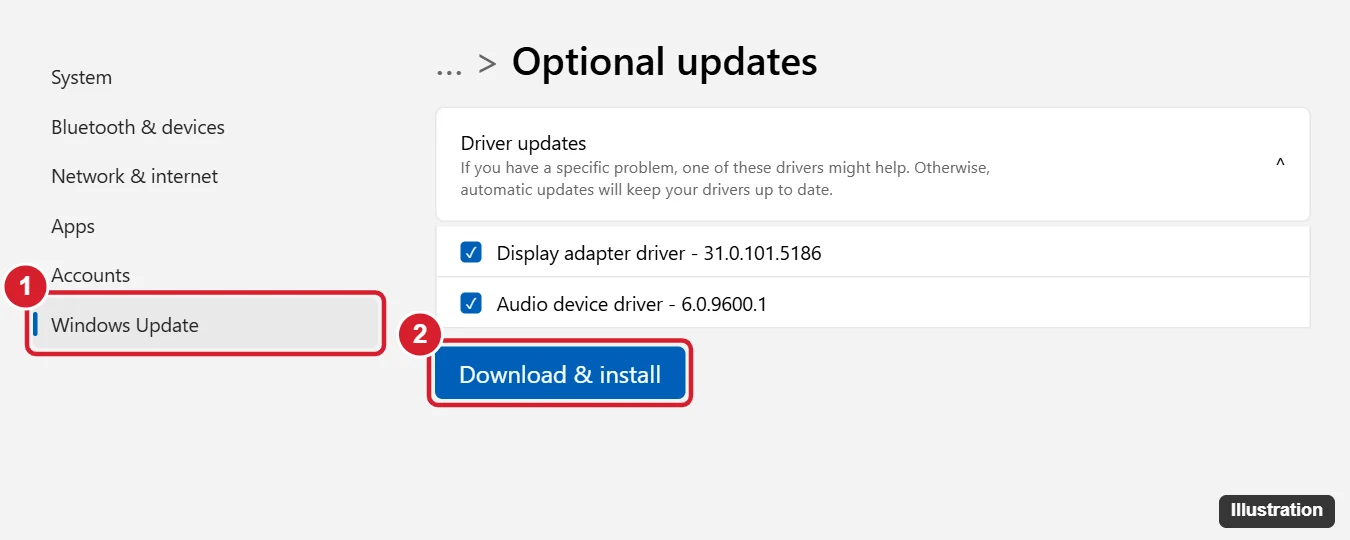The height and width of the screenshot is (540, 1350).
Task: Select the Apps category in sidebar
Action: pos(73,226)
